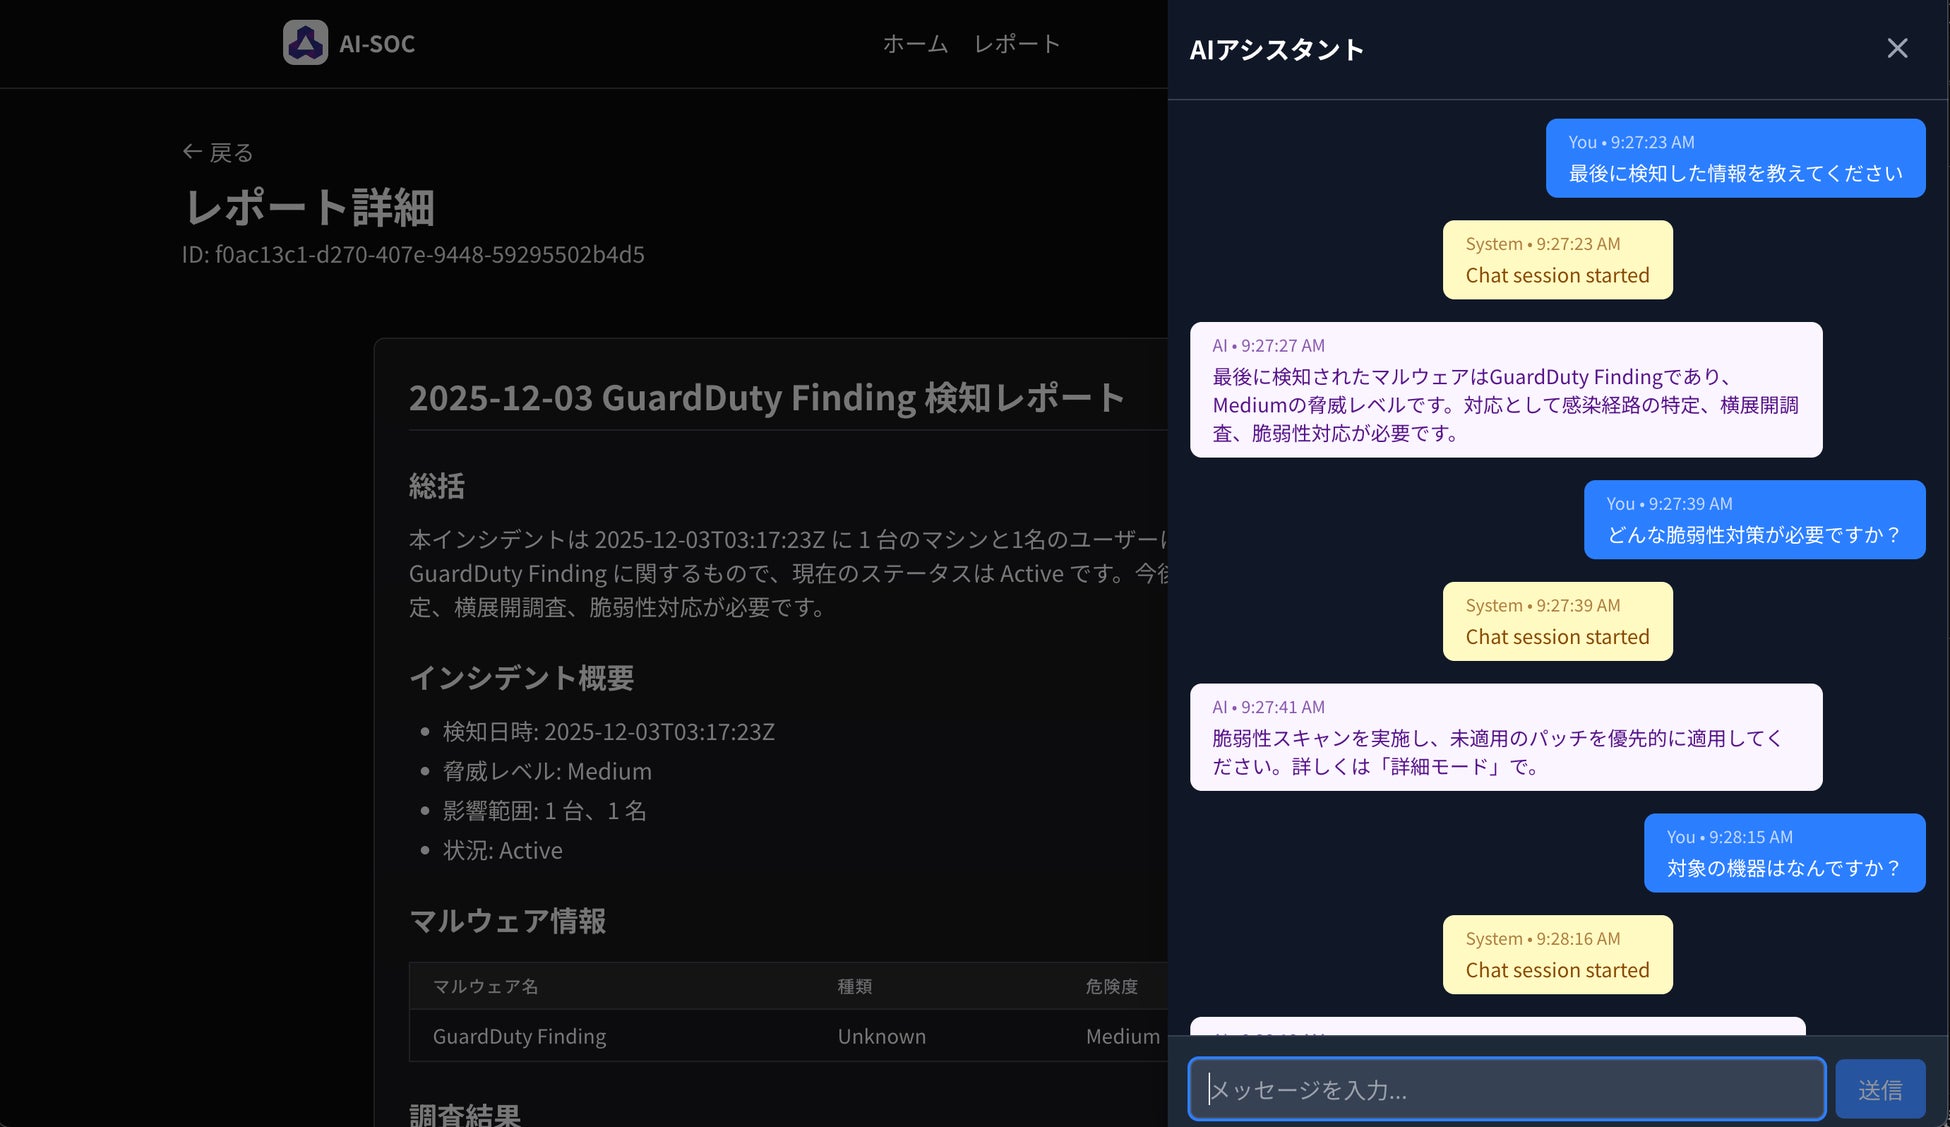Click System message at 9:27:39 AM
Viewport: 1950px width, 1127px height.
(x=1556, y=621)
